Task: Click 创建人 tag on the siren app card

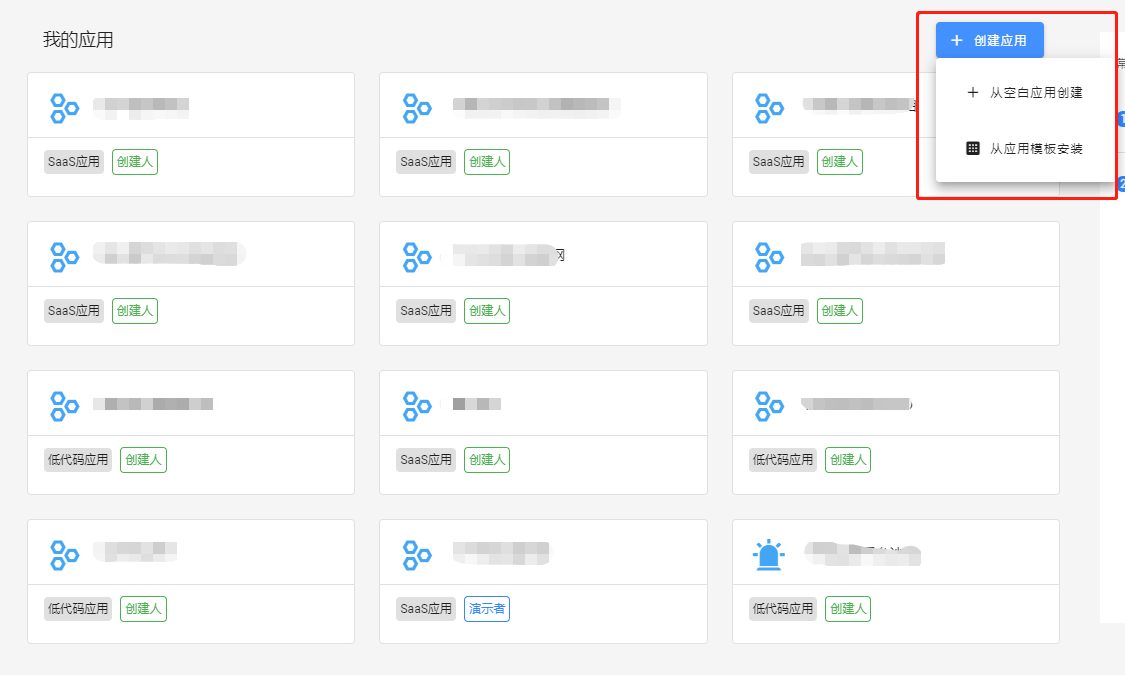Action: tap(846, 608)
